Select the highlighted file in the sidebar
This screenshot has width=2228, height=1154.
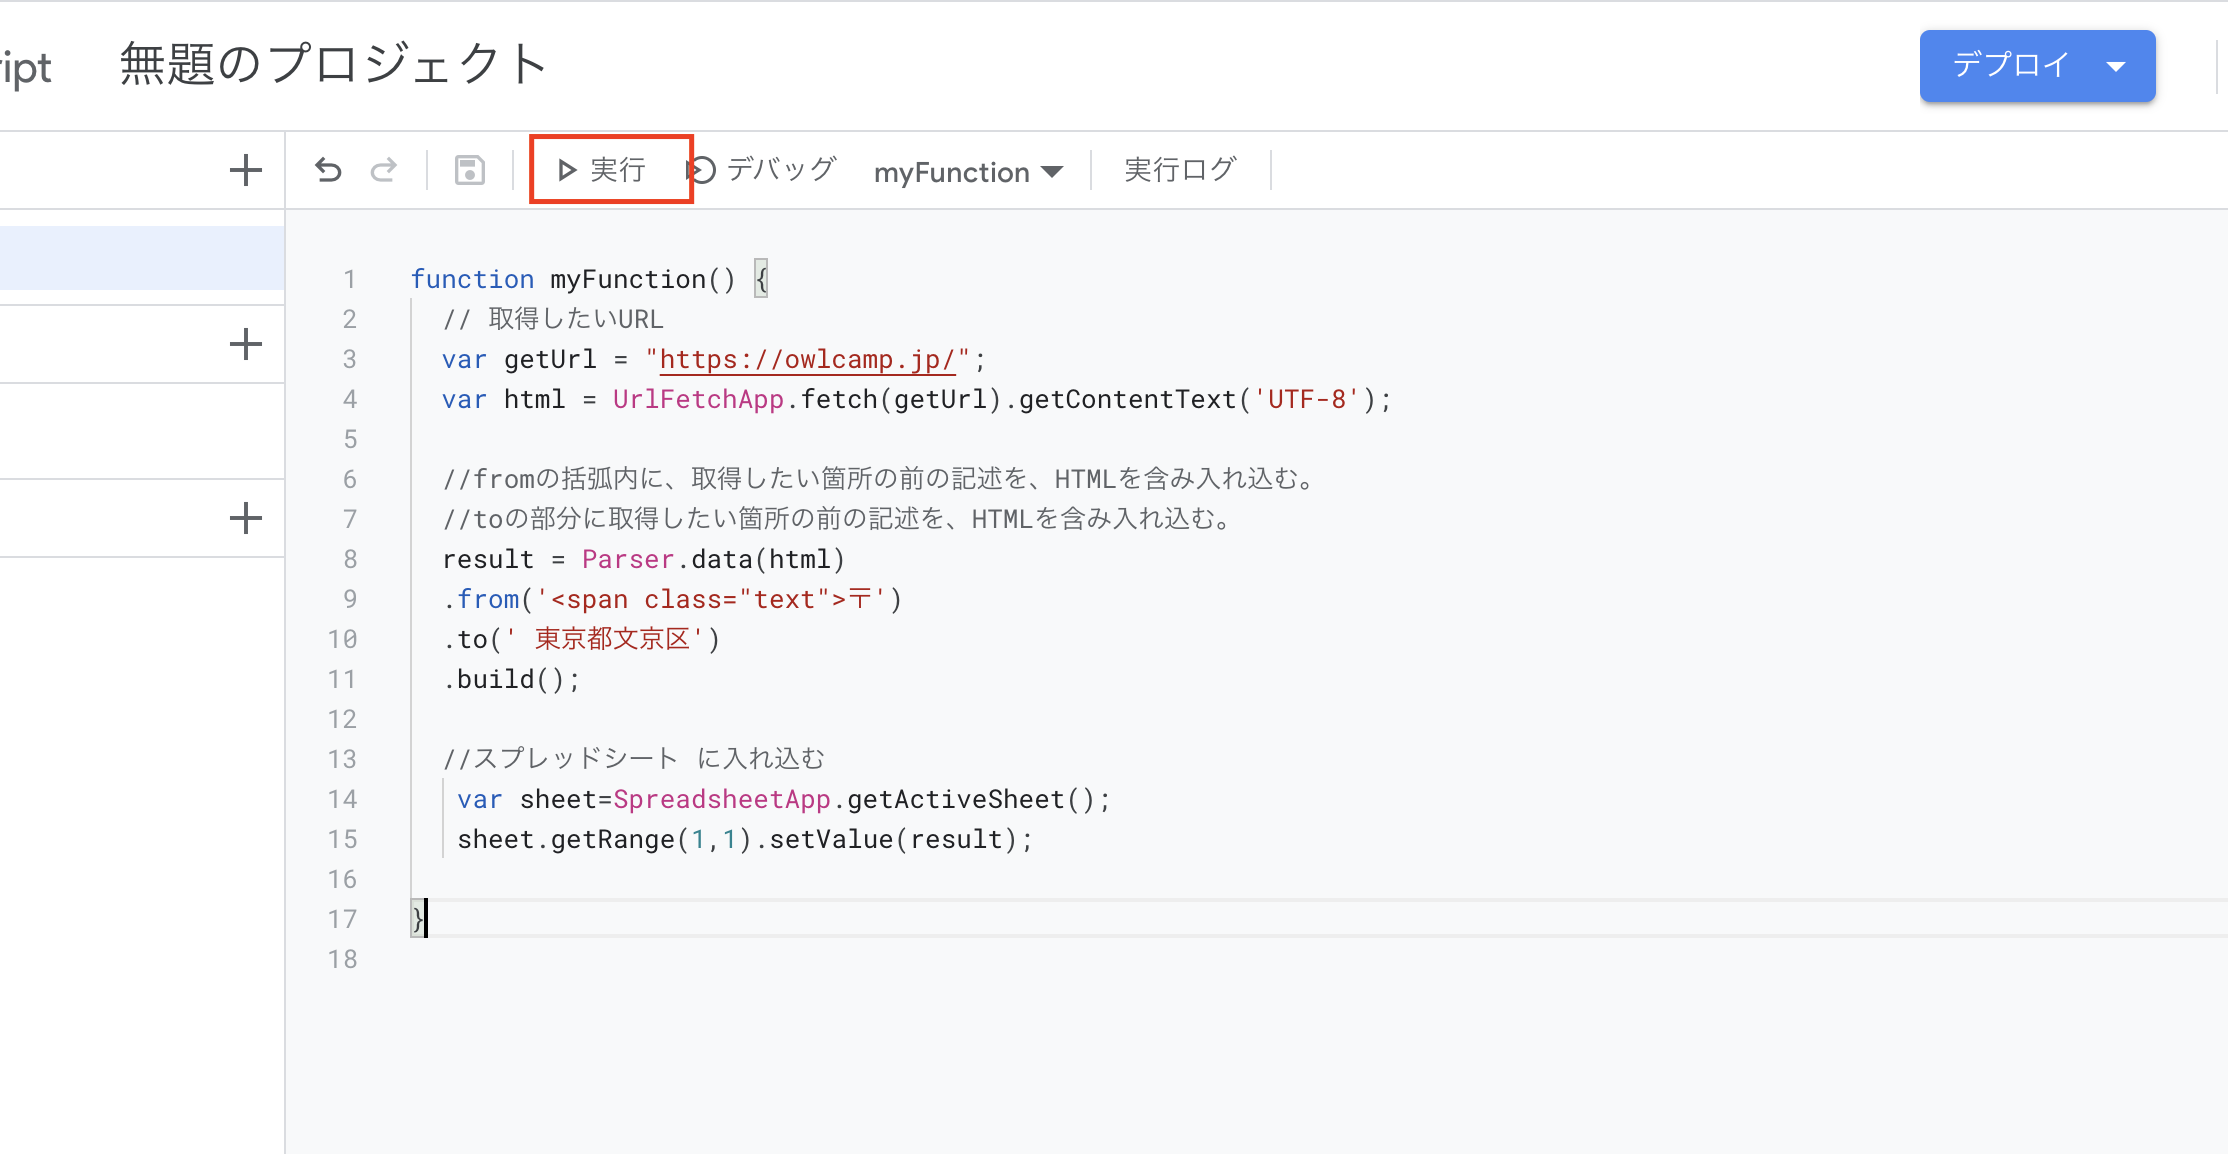(x=140, y=257)
